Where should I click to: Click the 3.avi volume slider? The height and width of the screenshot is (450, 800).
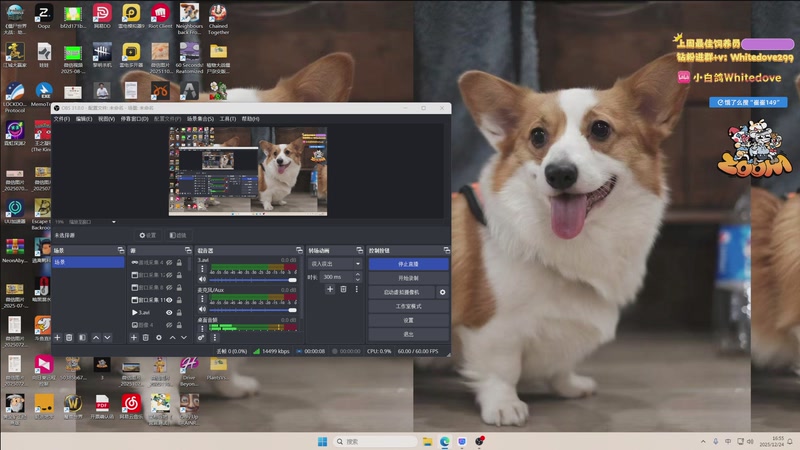pyautogui.click(x=253, y=280)
